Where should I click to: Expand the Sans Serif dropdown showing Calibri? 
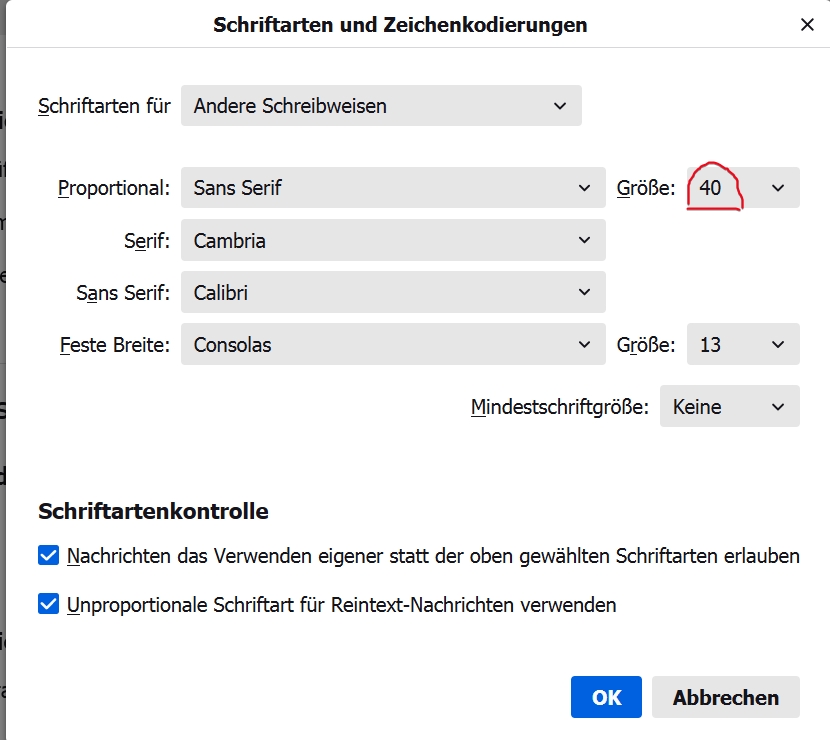[392, 293]
